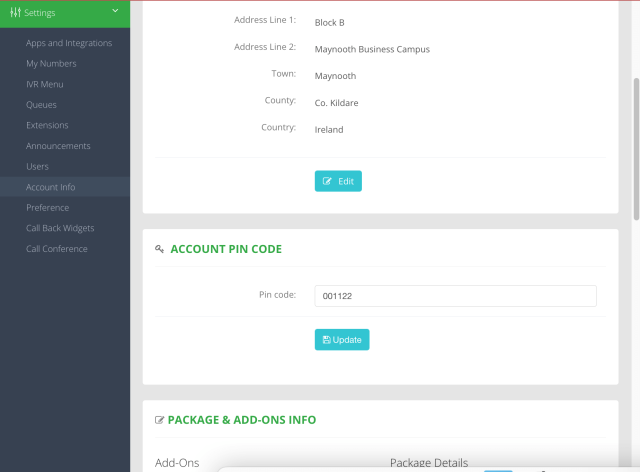Go to the Users page
This screenshot has height=472, width=640.
37,166
